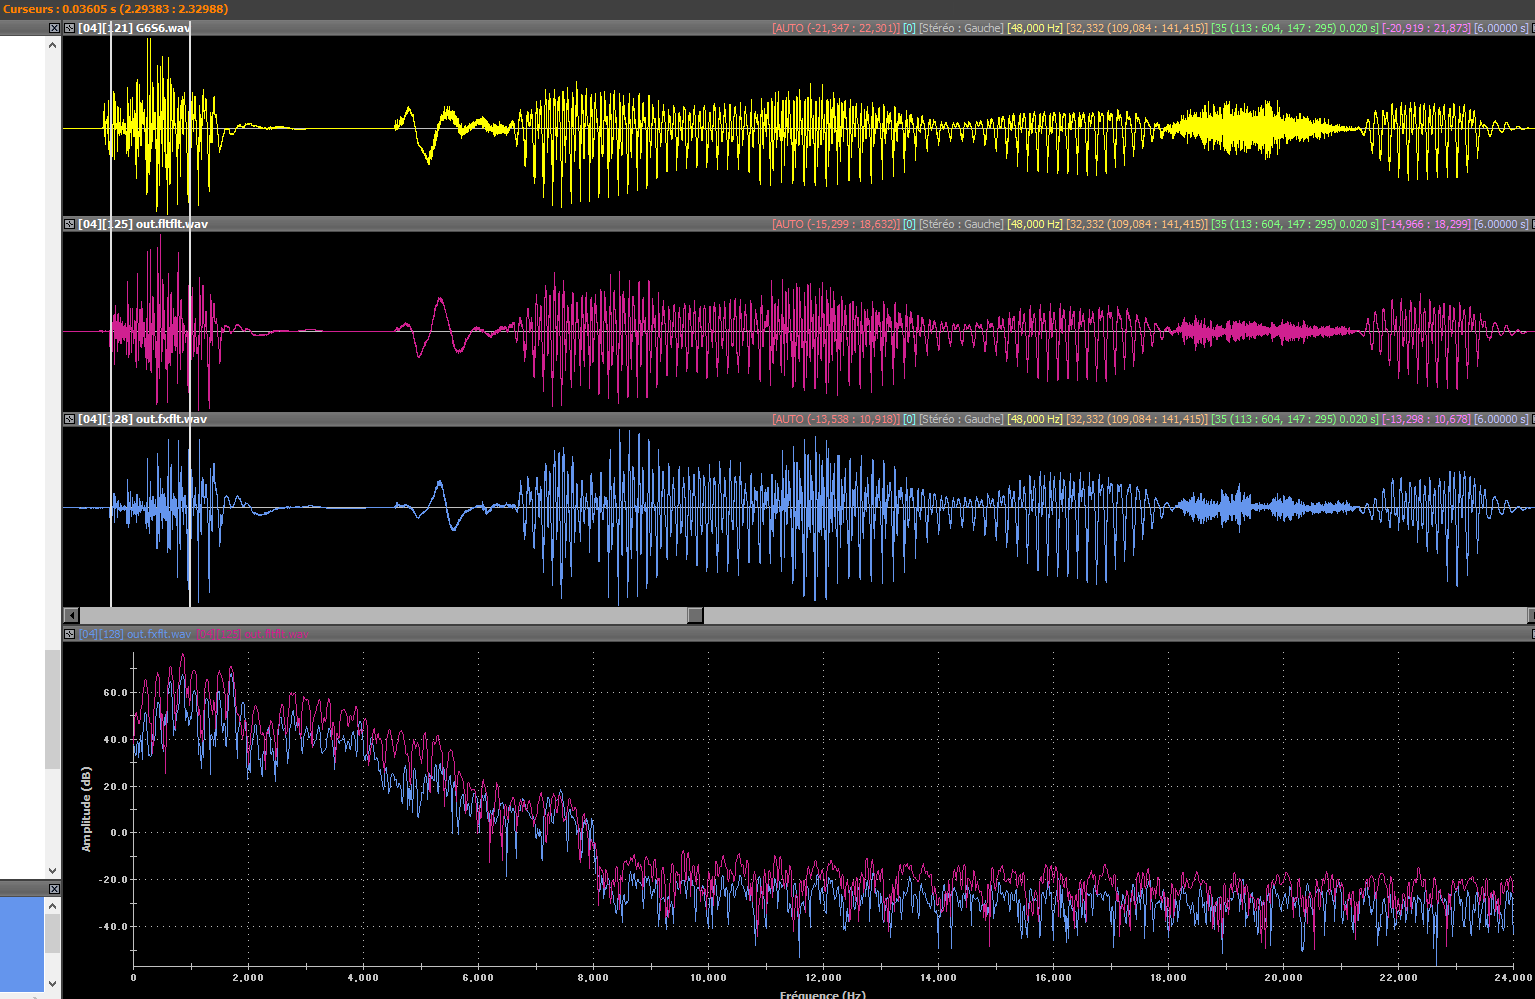Close the lower left blue panel
The width and height of the screenshot is (1535, 999).
click(54, 889)
